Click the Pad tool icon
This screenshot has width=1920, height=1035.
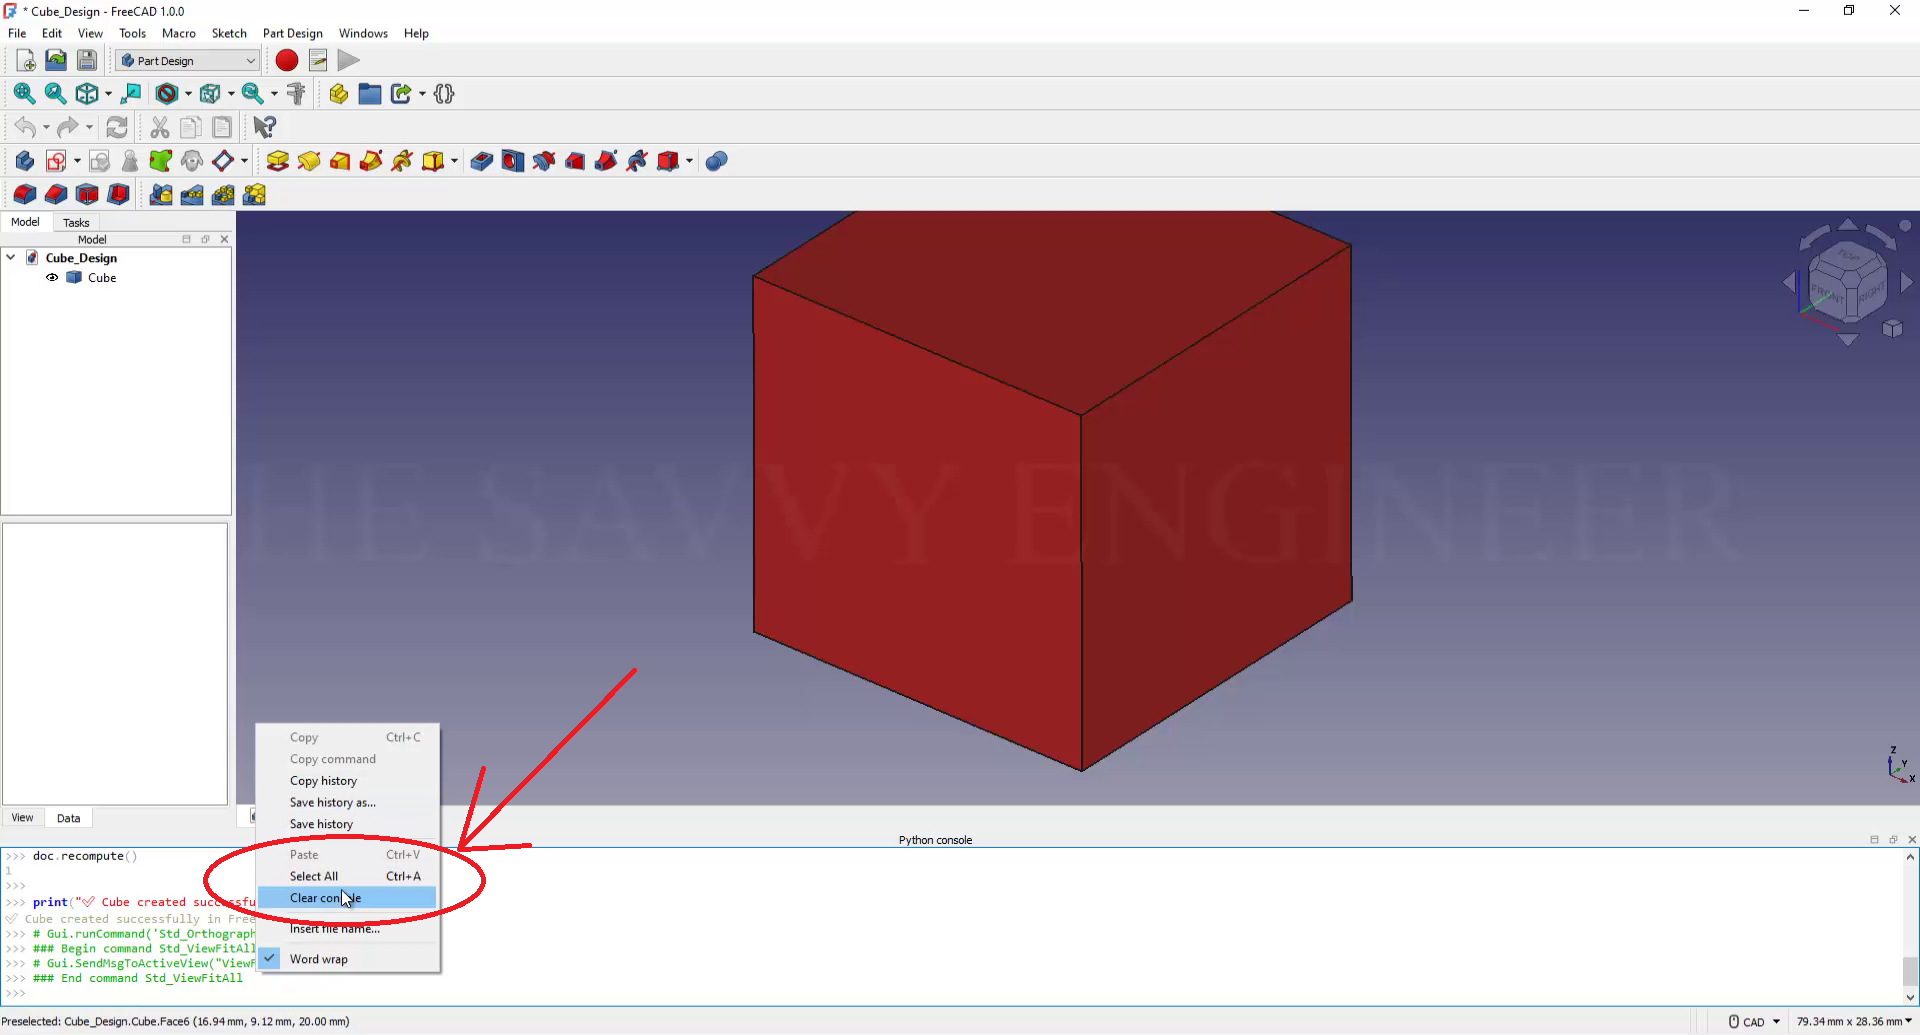(x=278, y=161)
